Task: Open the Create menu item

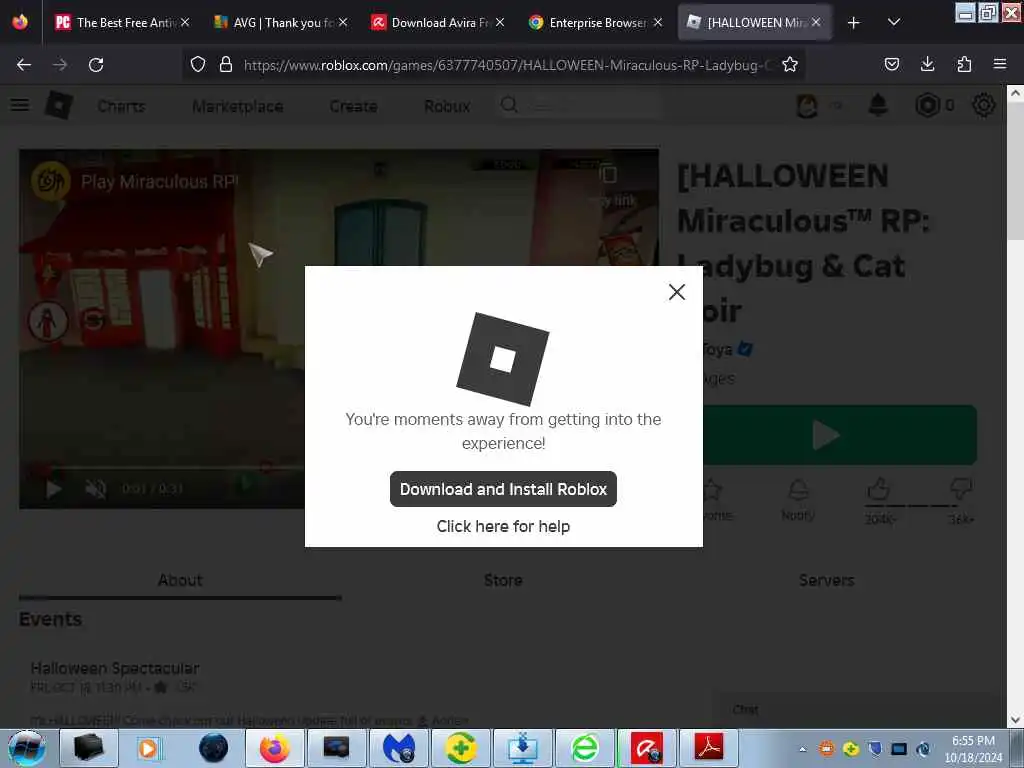Action: click(x=353, y=106)
